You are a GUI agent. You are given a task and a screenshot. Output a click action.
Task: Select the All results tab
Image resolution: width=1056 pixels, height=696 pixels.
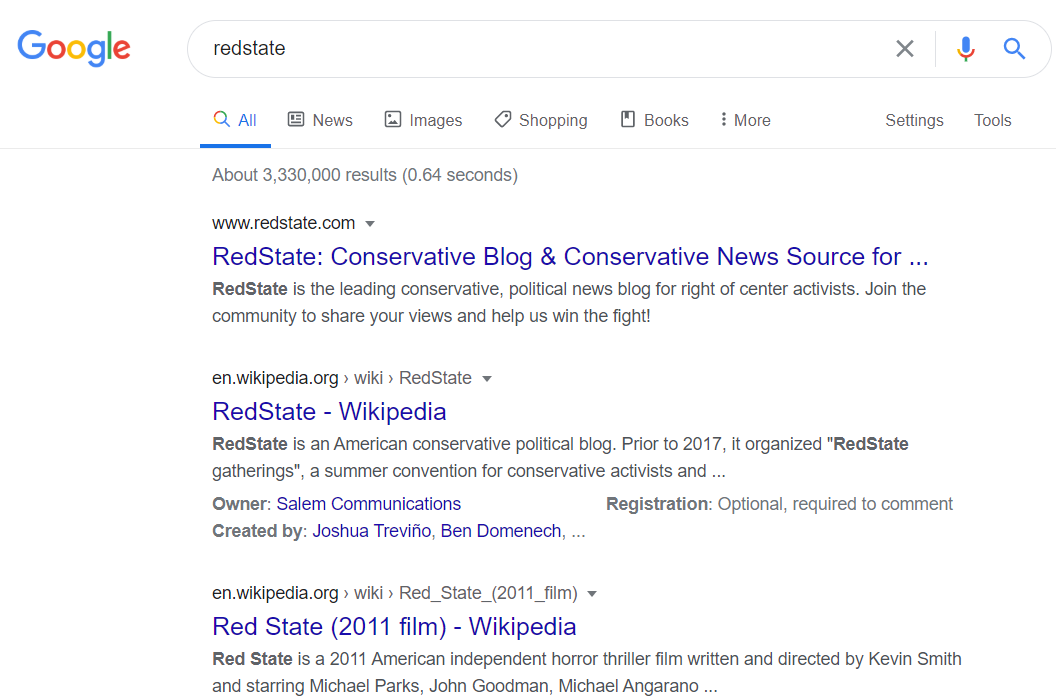click(235, 120)
